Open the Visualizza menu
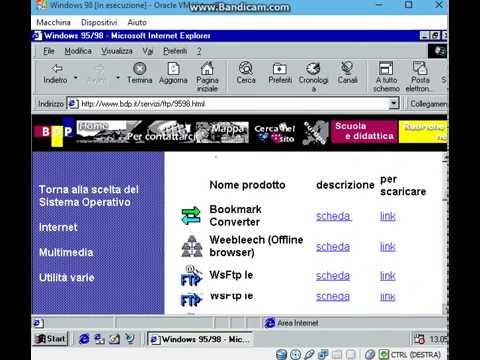This screenshot has width=480, height=360. (x=117, y=51)
